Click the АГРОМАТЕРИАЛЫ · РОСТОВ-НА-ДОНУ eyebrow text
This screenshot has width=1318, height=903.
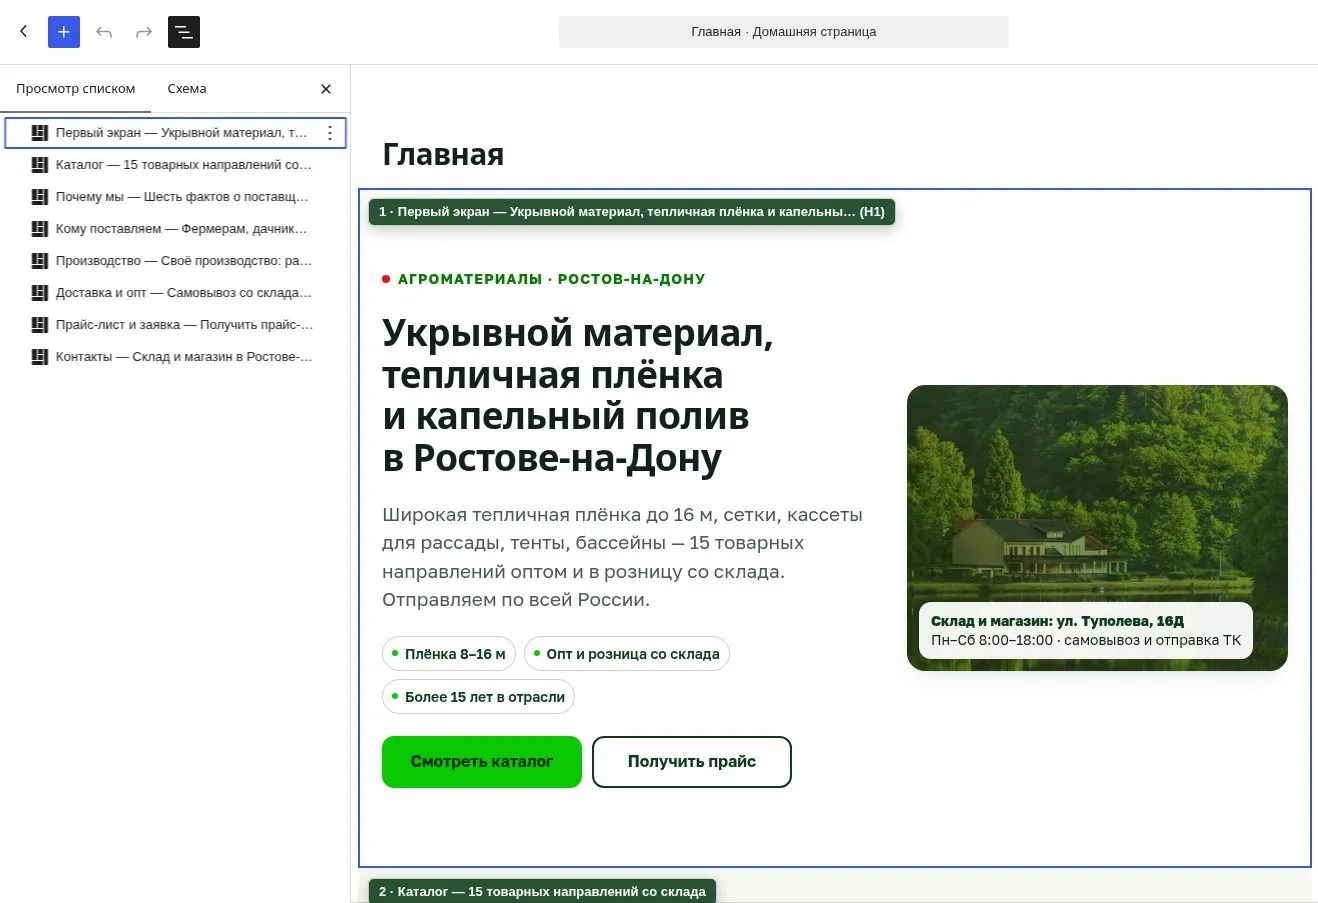(x=551, y=279)
